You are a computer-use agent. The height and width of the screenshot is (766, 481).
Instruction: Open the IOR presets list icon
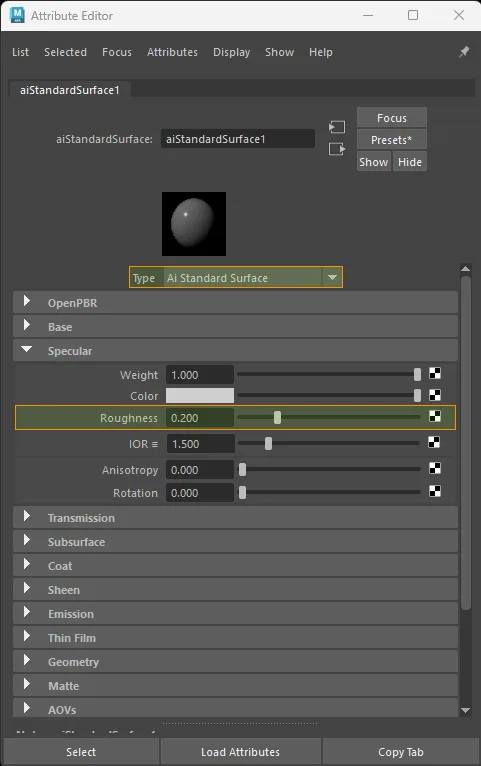coord(155,444)
